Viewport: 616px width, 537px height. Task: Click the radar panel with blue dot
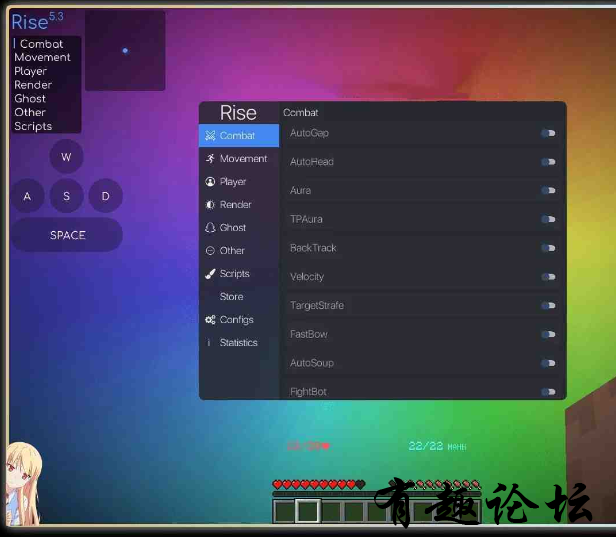125,50
